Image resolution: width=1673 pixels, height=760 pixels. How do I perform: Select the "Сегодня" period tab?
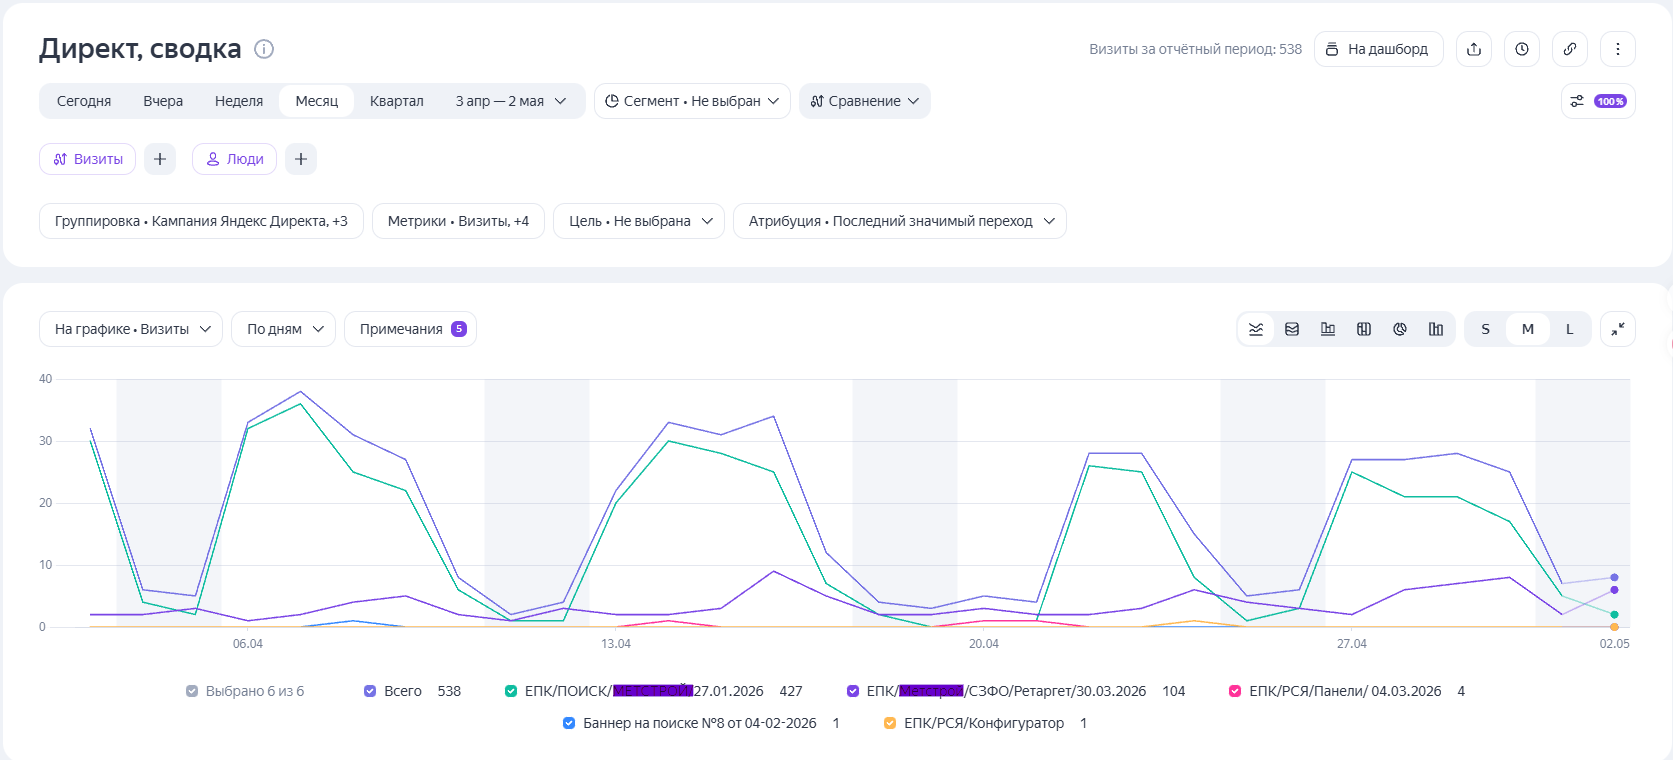click(84, 101)
